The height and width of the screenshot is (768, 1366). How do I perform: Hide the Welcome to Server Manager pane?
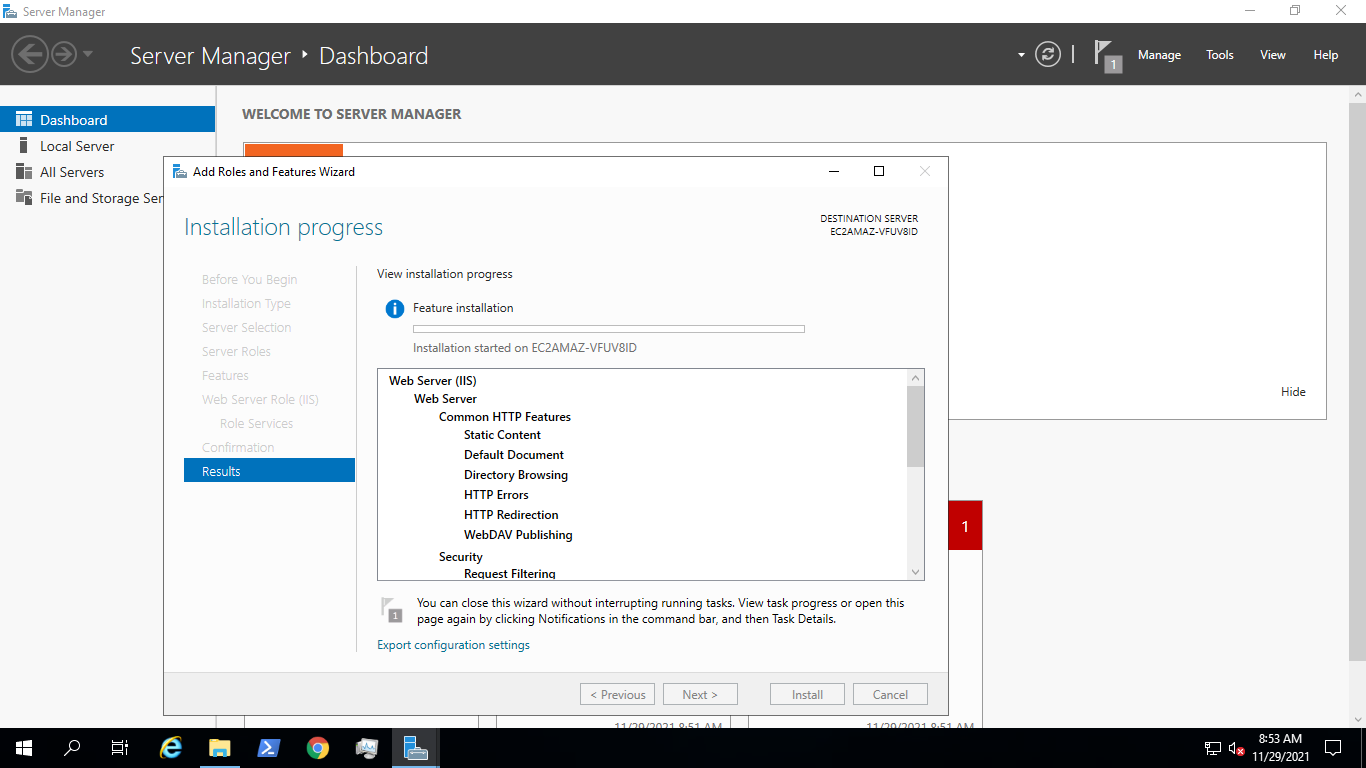tap(1293, 391)
